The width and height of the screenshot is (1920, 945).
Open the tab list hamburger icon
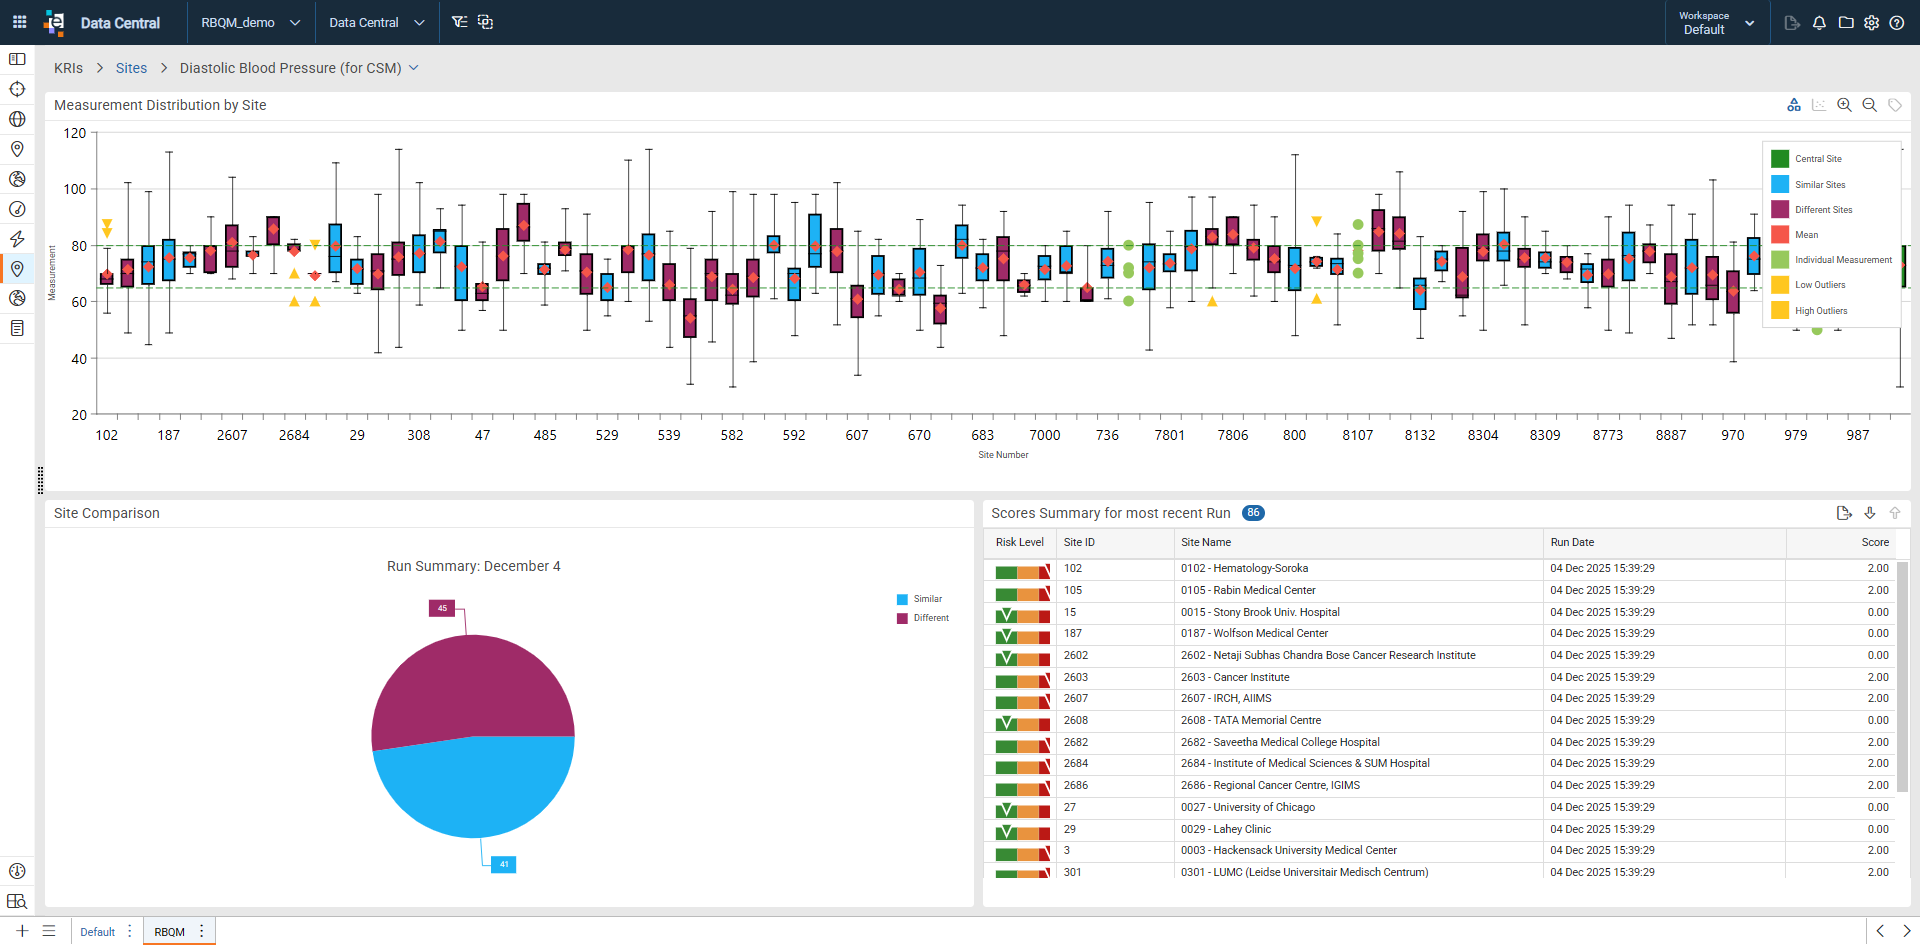(x=49, y=931)
